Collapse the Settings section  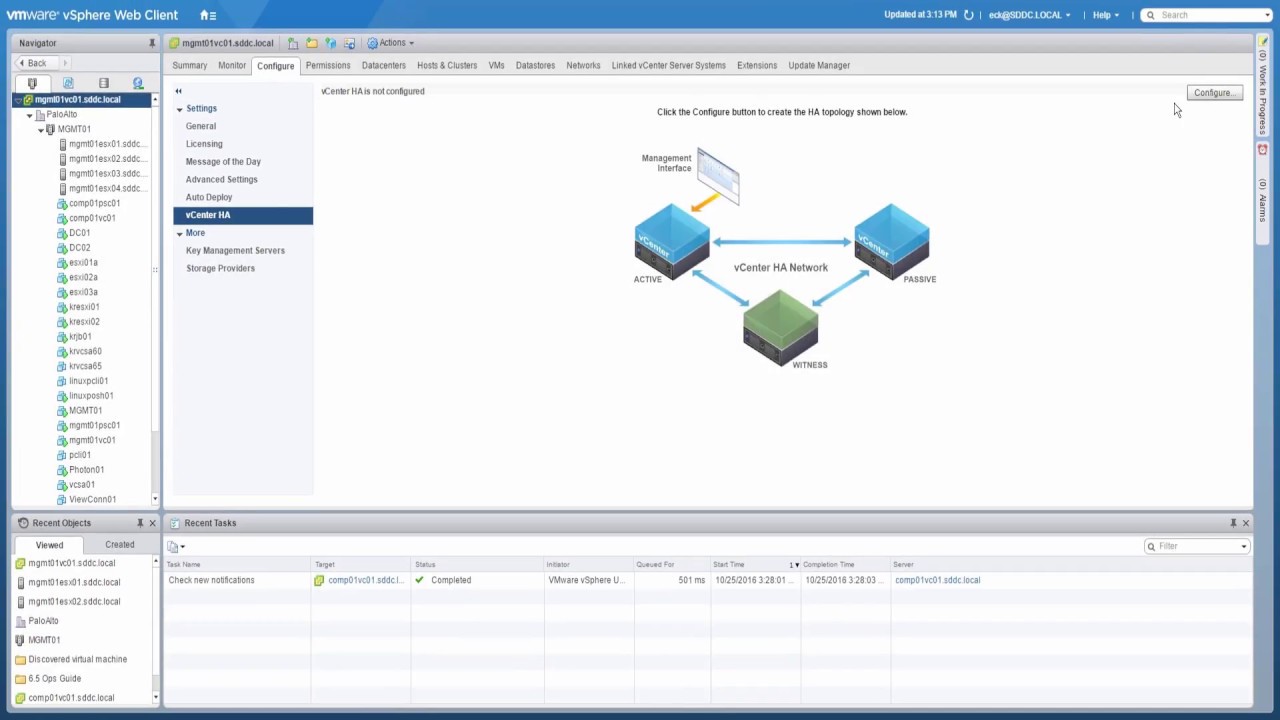tap(180, 108)
